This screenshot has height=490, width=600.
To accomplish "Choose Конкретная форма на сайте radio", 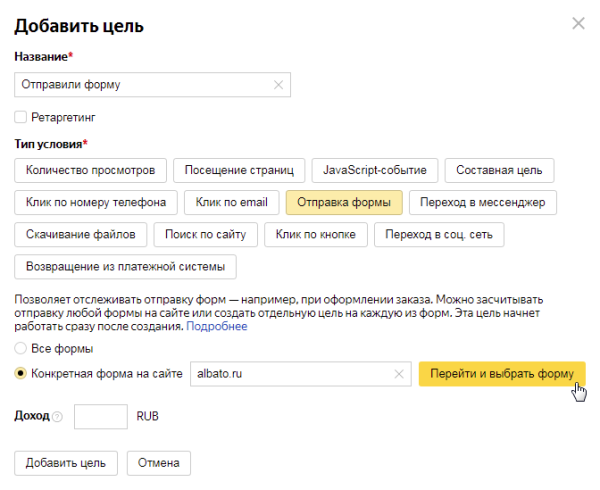I will pos(21,374).
